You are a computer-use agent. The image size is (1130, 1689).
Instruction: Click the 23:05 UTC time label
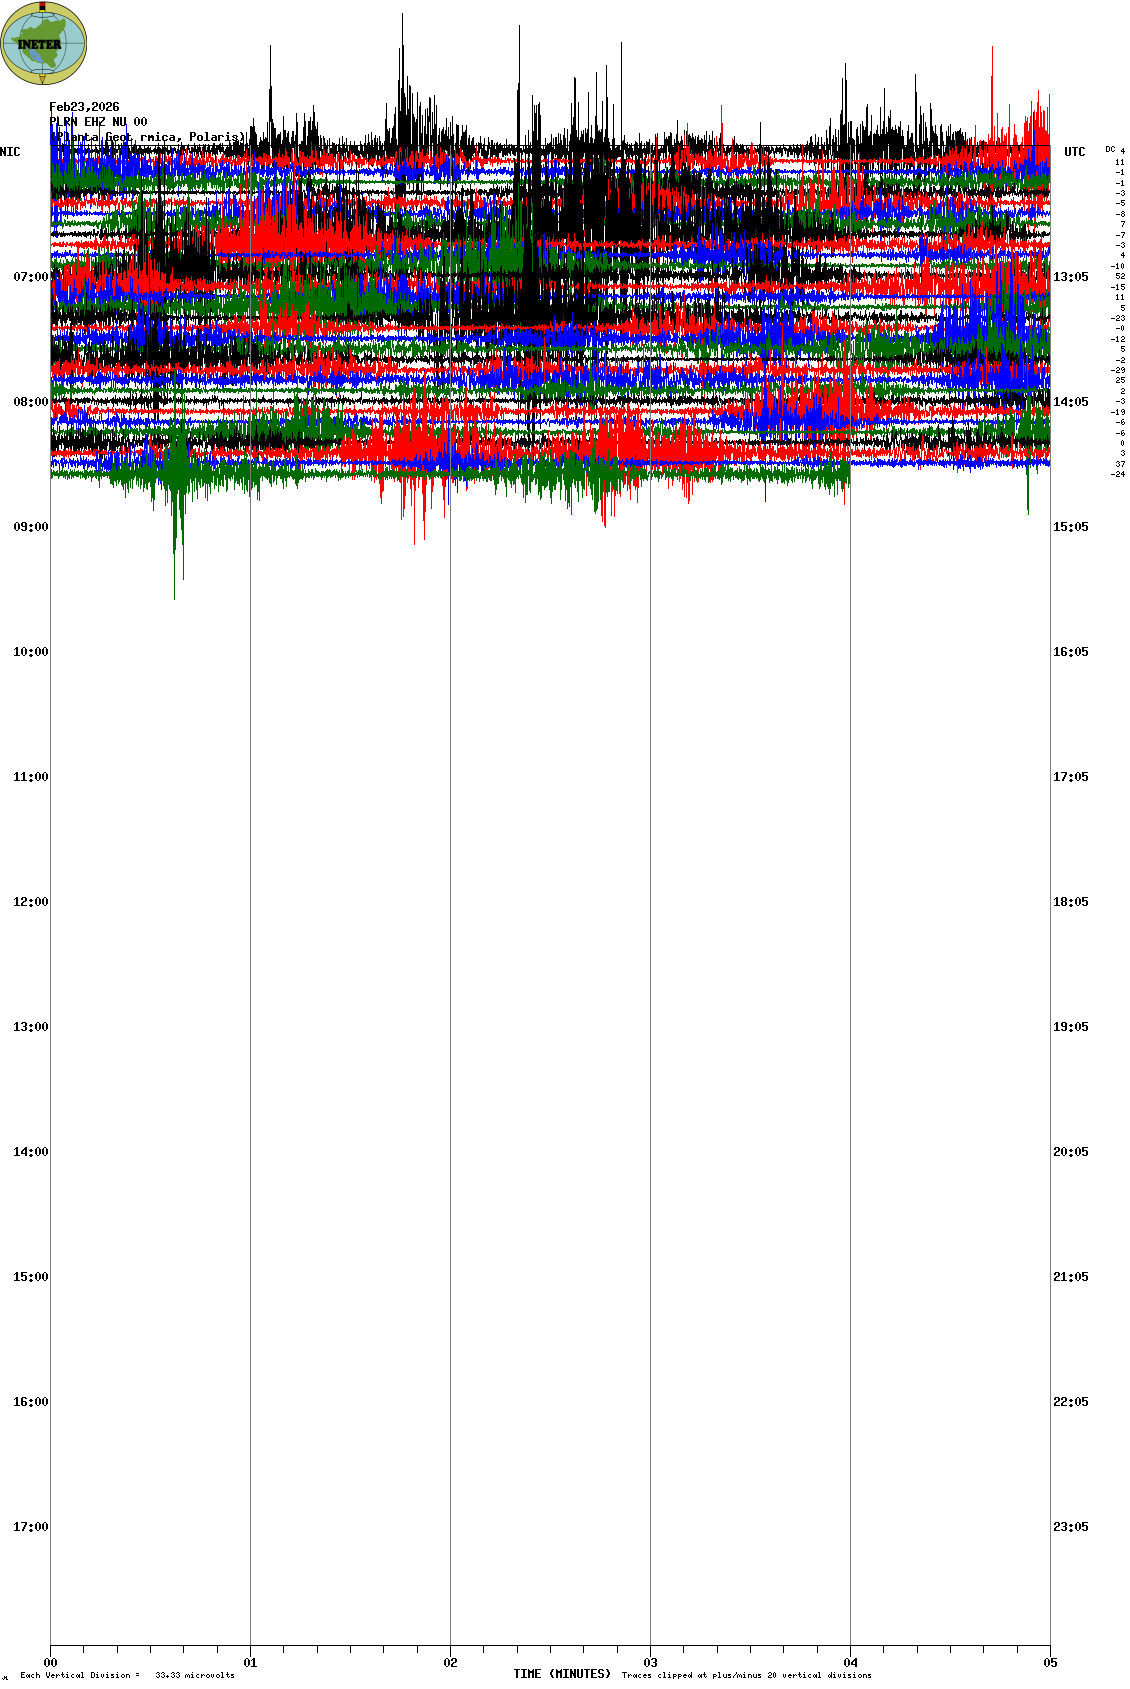click(x=1070, y=1527)
